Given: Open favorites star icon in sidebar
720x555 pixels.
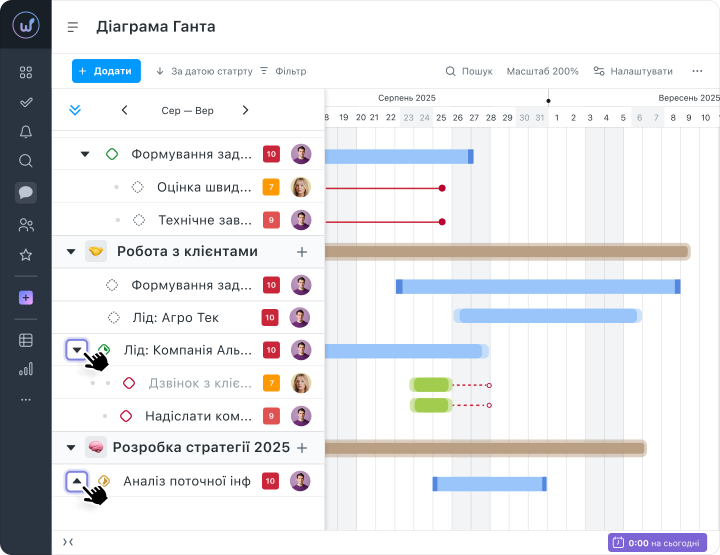Looking at the screenshot, I should coord(26,255).
